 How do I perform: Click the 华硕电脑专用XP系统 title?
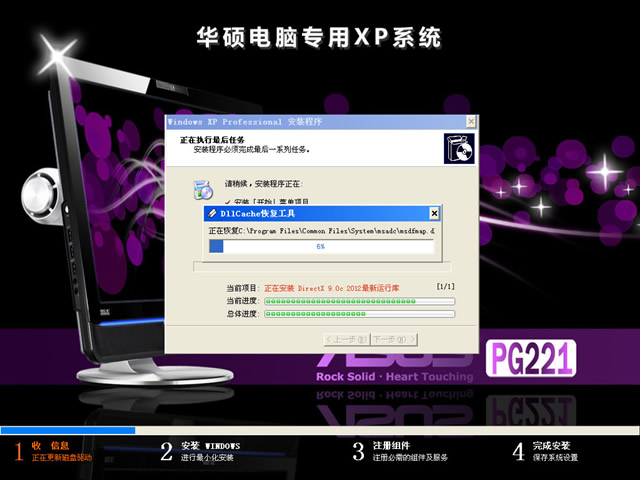[319, 38]
